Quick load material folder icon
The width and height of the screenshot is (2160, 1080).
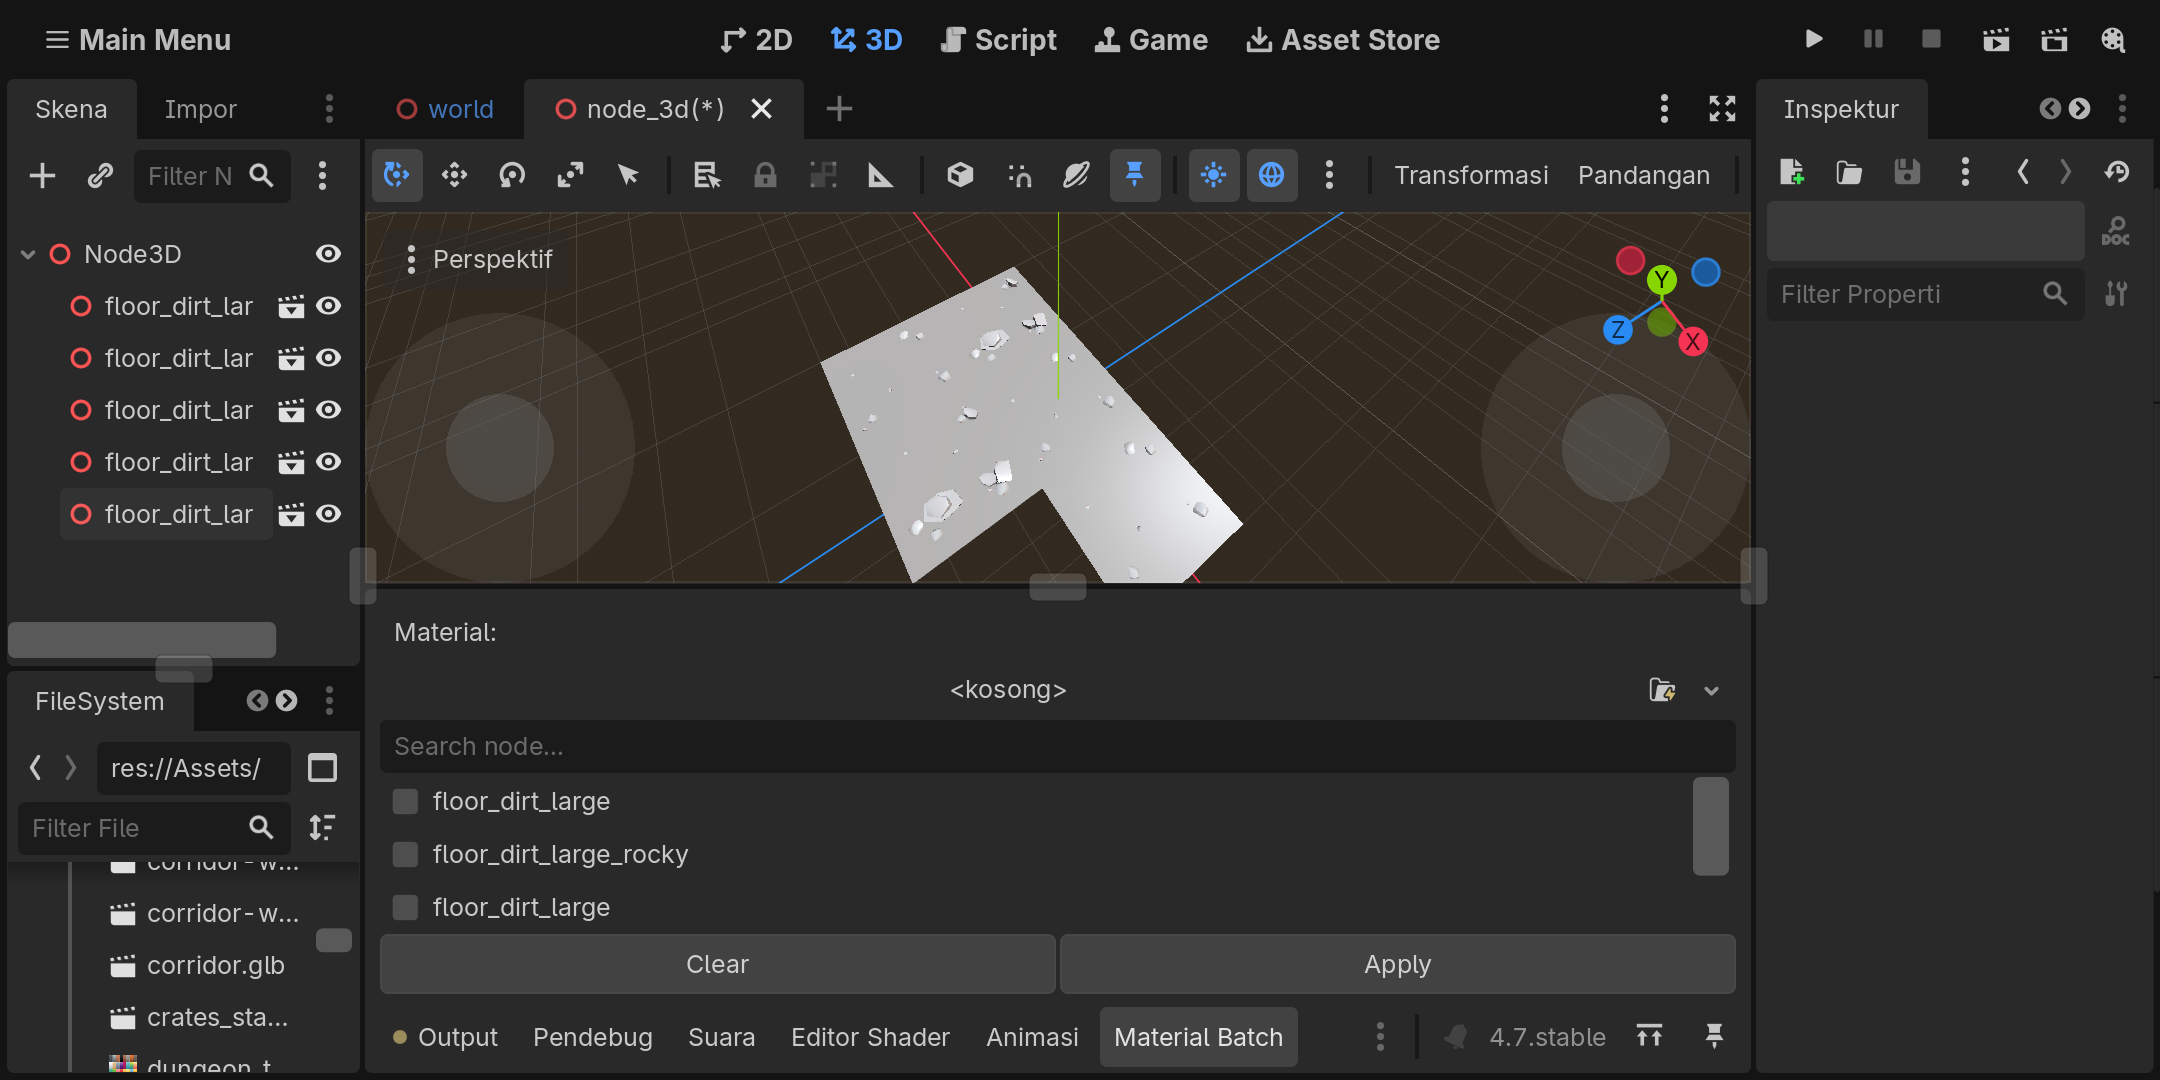1662,690
